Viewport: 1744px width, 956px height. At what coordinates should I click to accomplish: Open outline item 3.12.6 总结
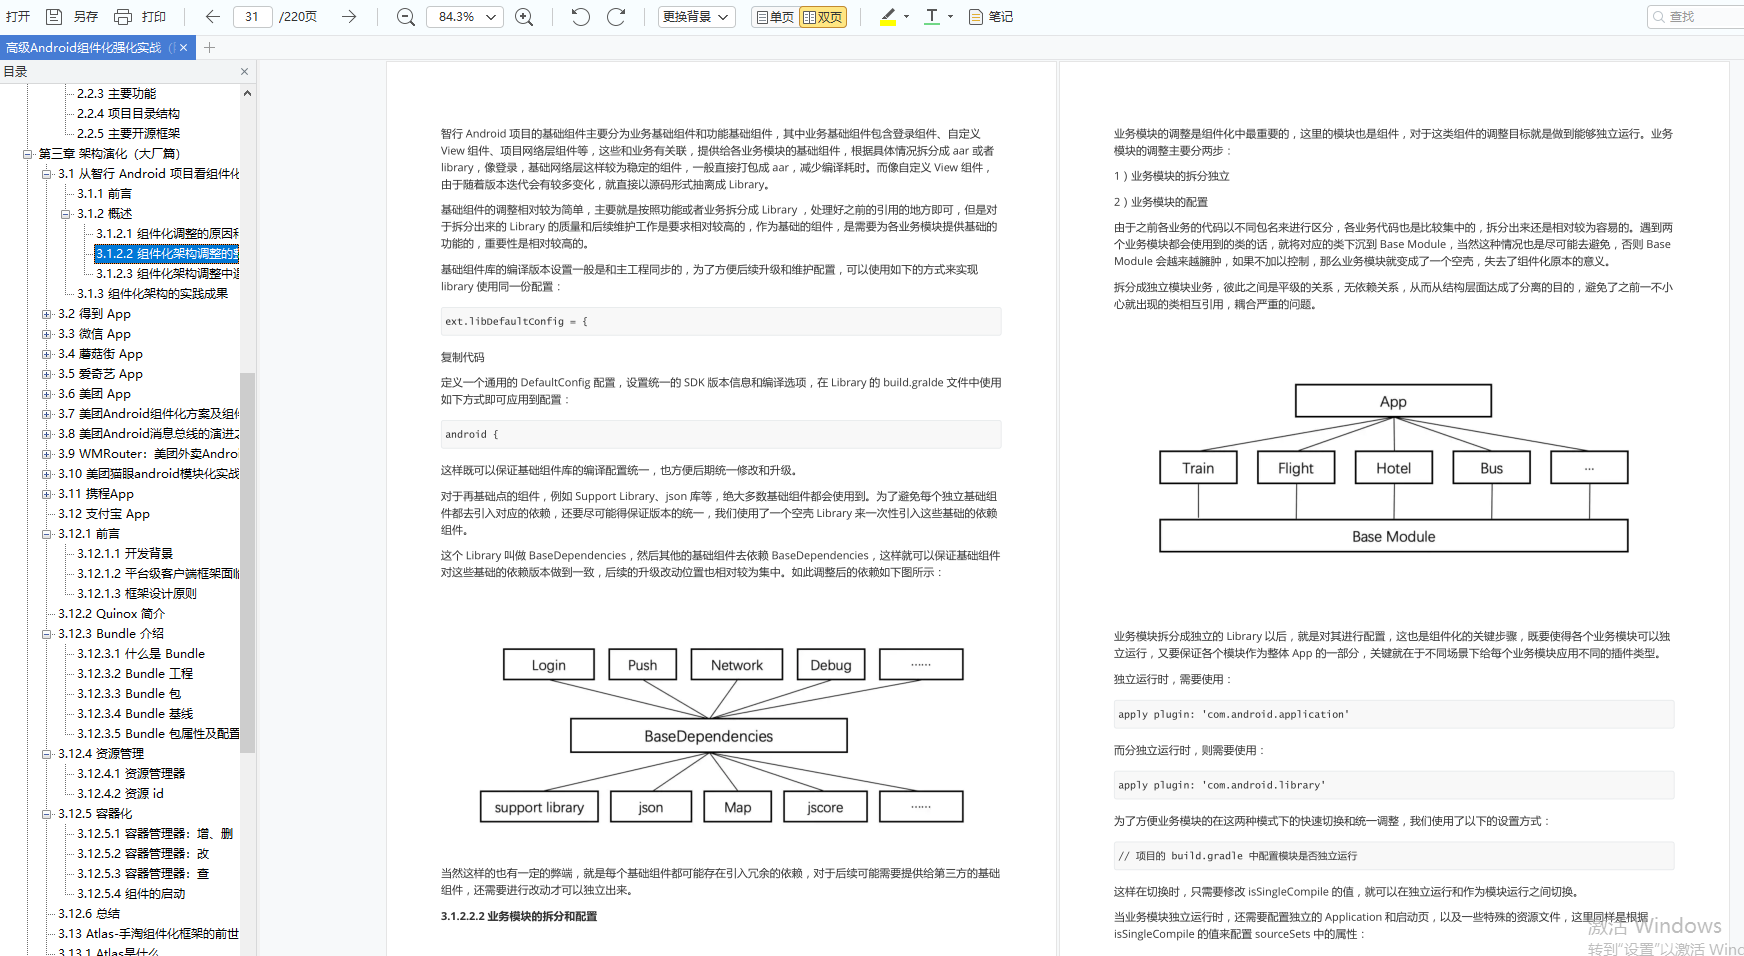88,913
